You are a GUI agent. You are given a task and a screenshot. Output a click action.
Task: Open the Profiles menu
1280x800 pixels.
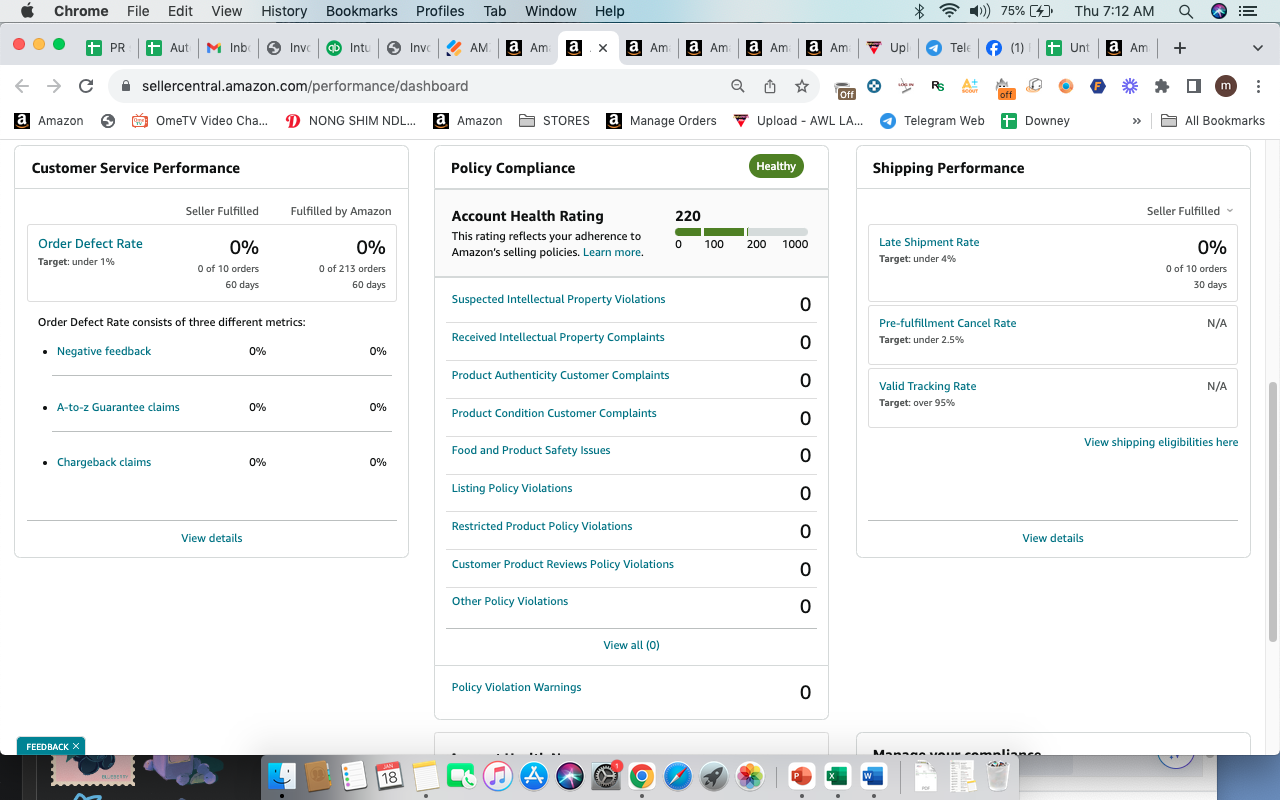coord(440,11)
